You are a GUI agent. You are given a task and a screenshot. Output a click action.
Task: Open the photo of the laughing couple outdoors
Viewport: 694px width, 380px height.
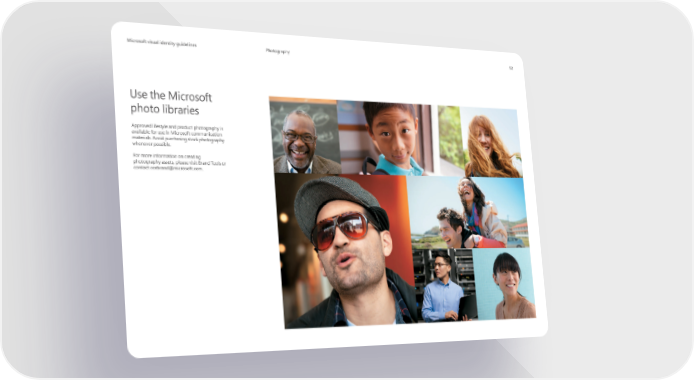(468, 212)
